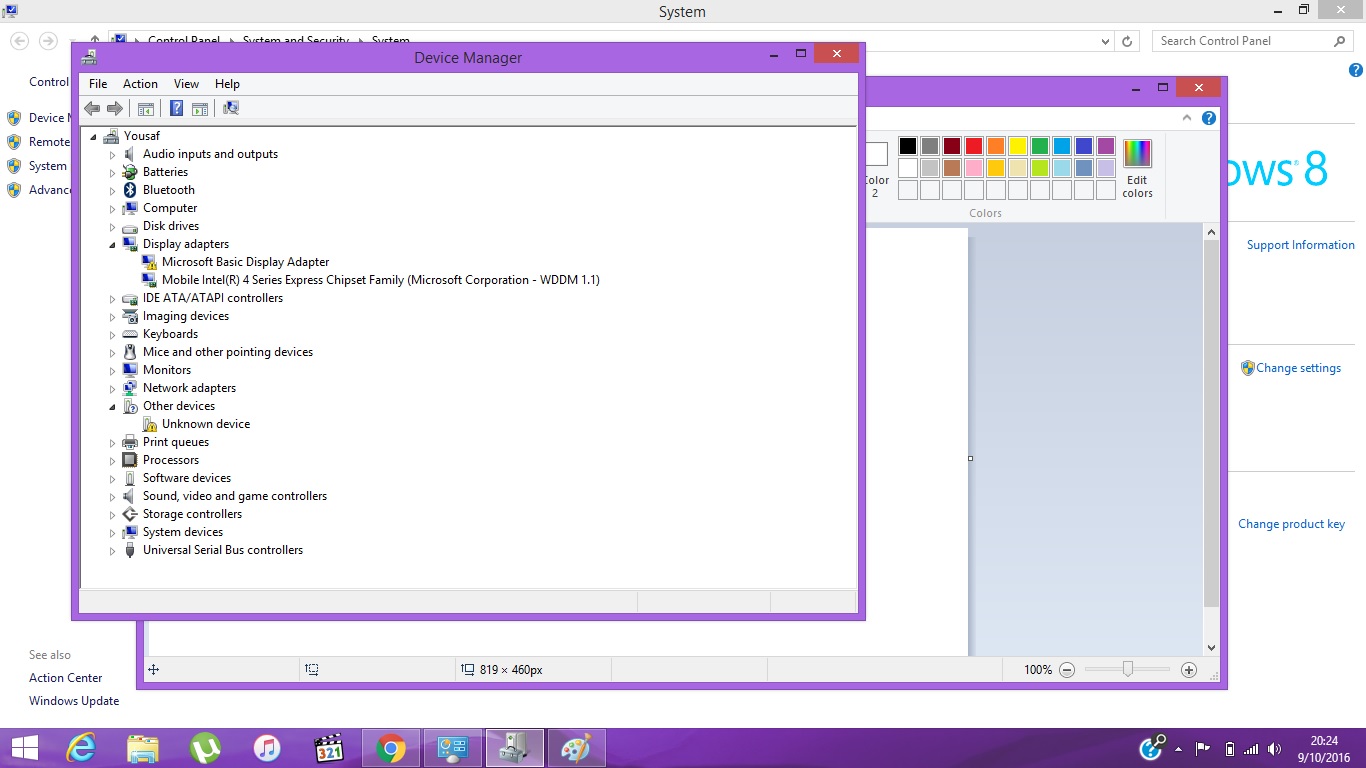Expand the Network adapters category
Image resolution: width=1366 pixels, height=768 pixels.
coord(113,389)
